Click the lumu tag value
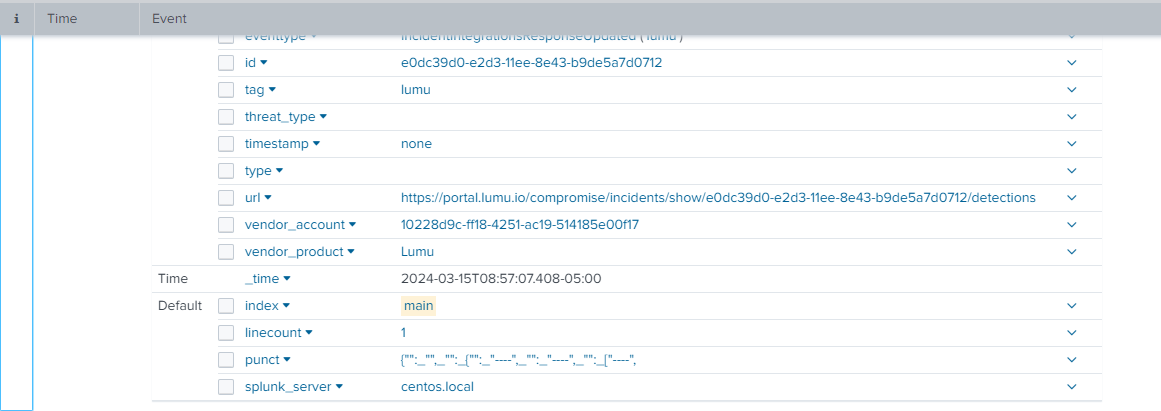1161x411 pixels. click(x=415, y=90)
